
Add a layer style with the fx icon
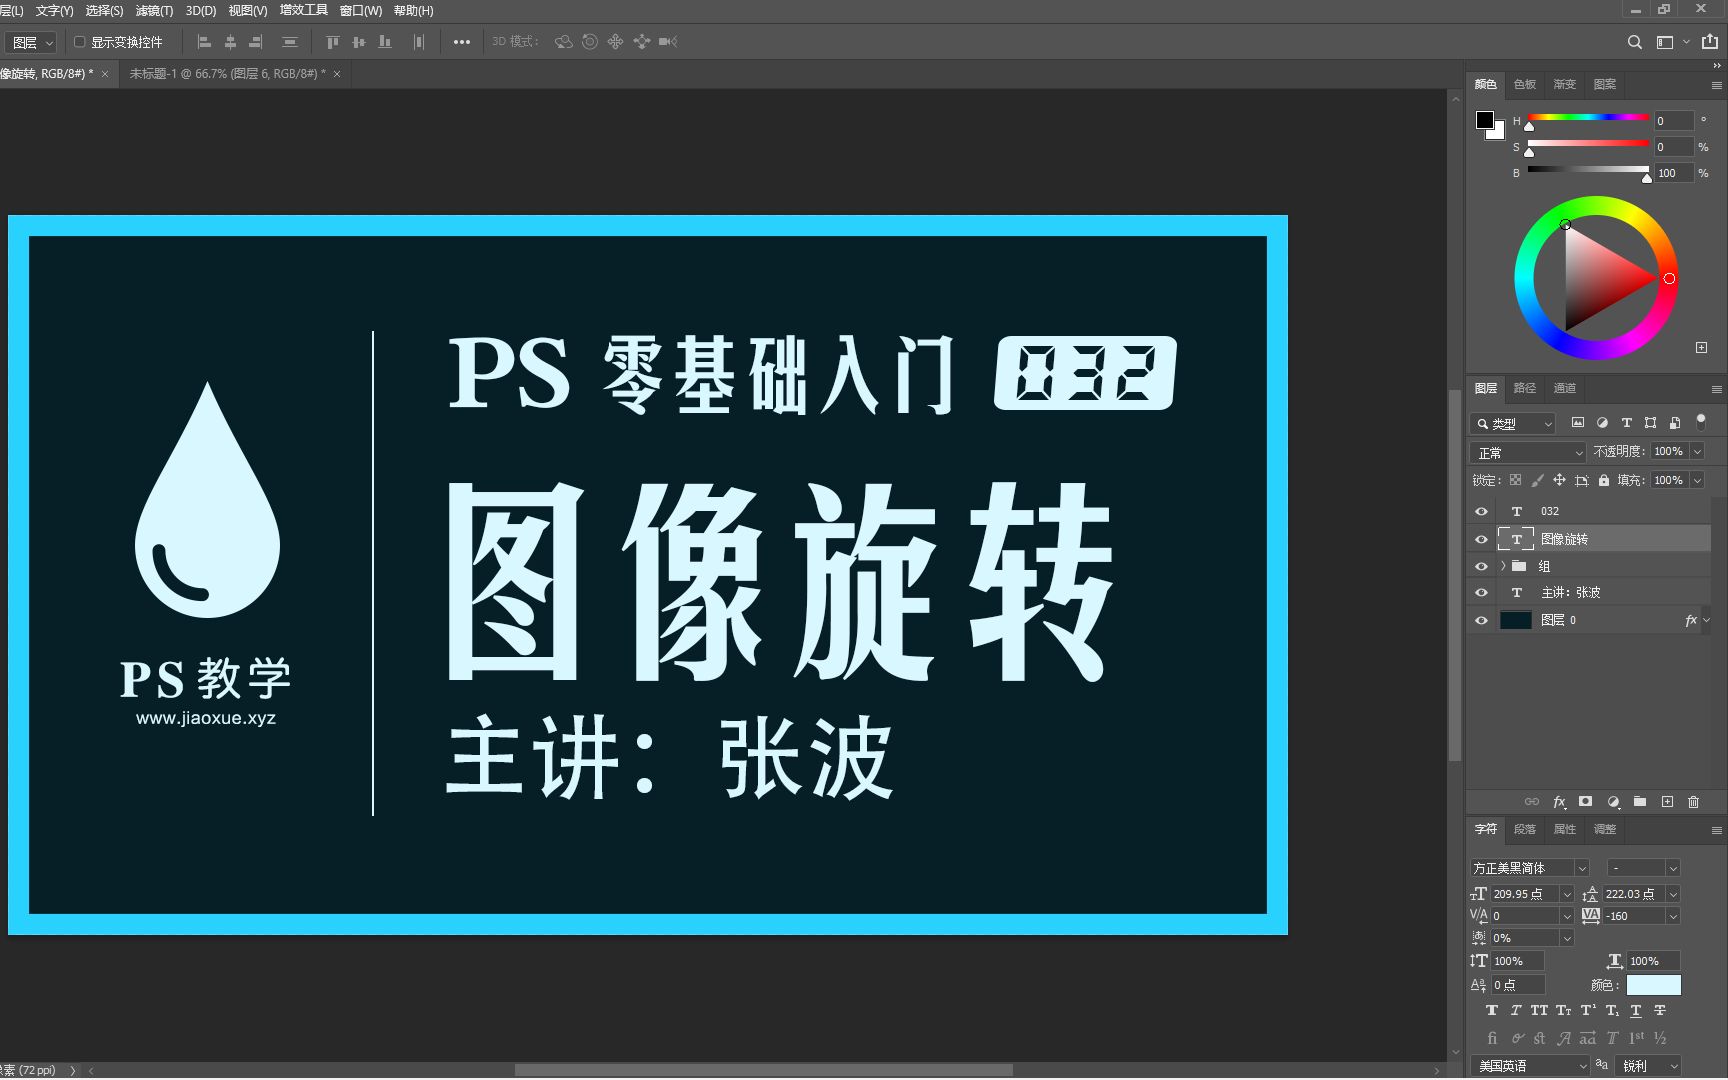tap(1559, 801)
